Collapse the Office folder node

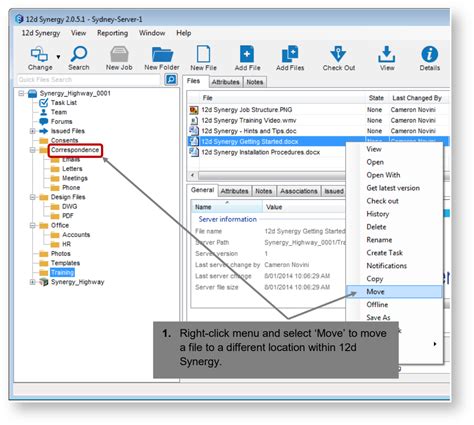(33, 225)
